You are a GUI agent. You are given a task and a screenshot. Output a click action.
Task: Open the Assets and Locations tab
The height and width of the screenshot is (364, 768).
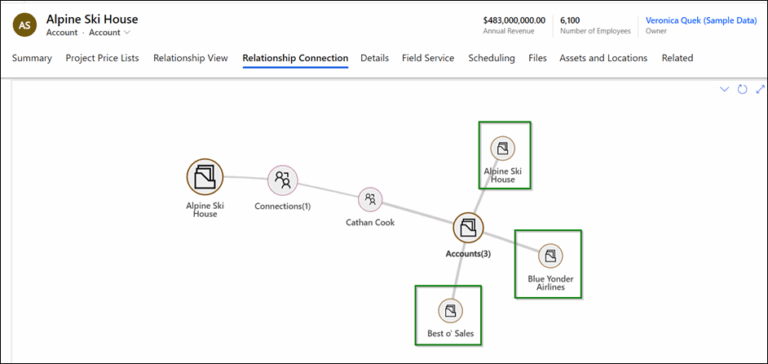603,58
